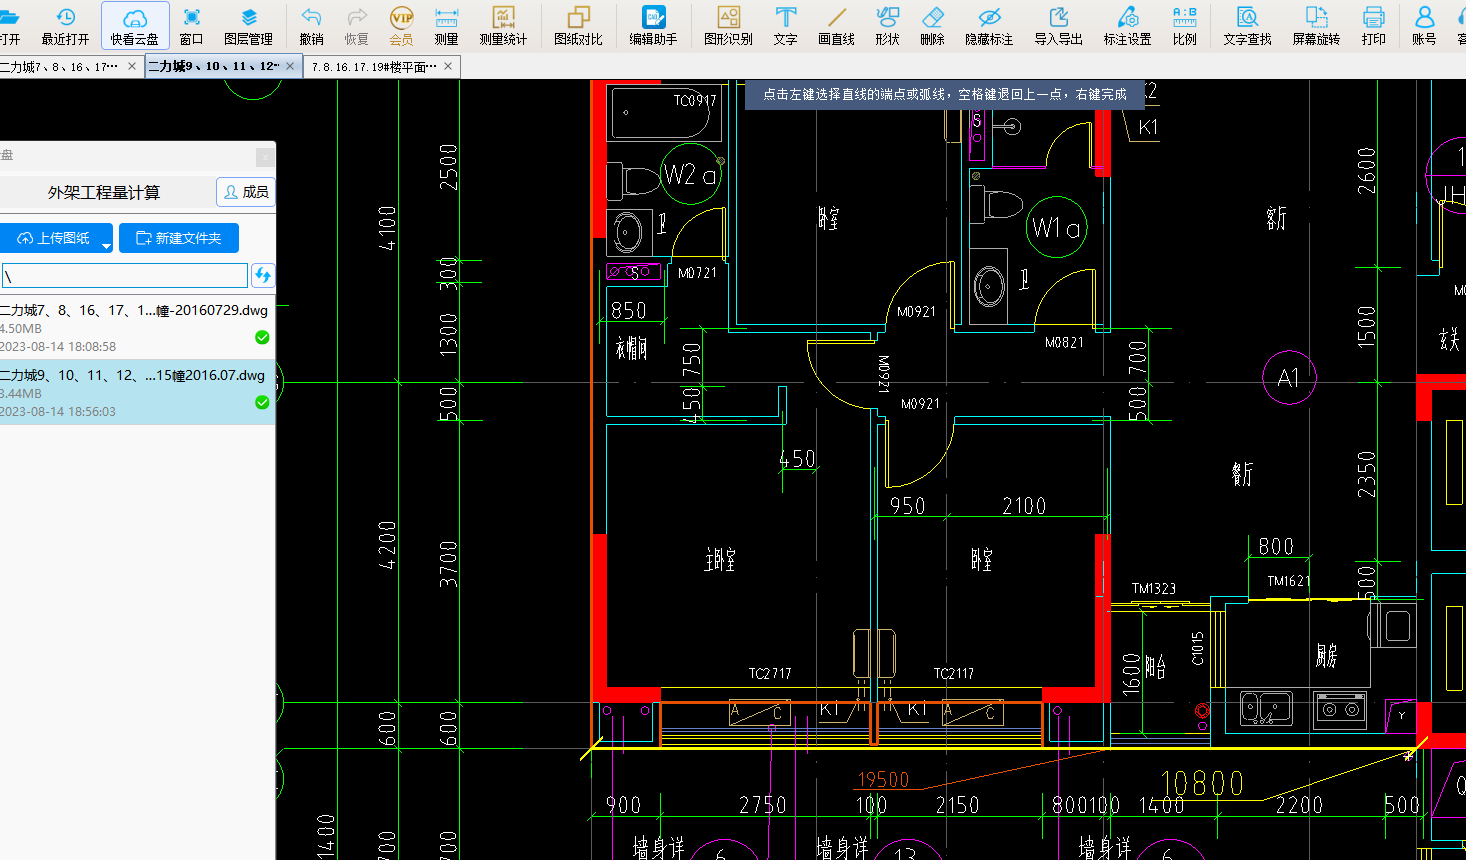Click the W2a circle marker
Image resolution: width=1466 pixels, height=860 pixels.
690,174
